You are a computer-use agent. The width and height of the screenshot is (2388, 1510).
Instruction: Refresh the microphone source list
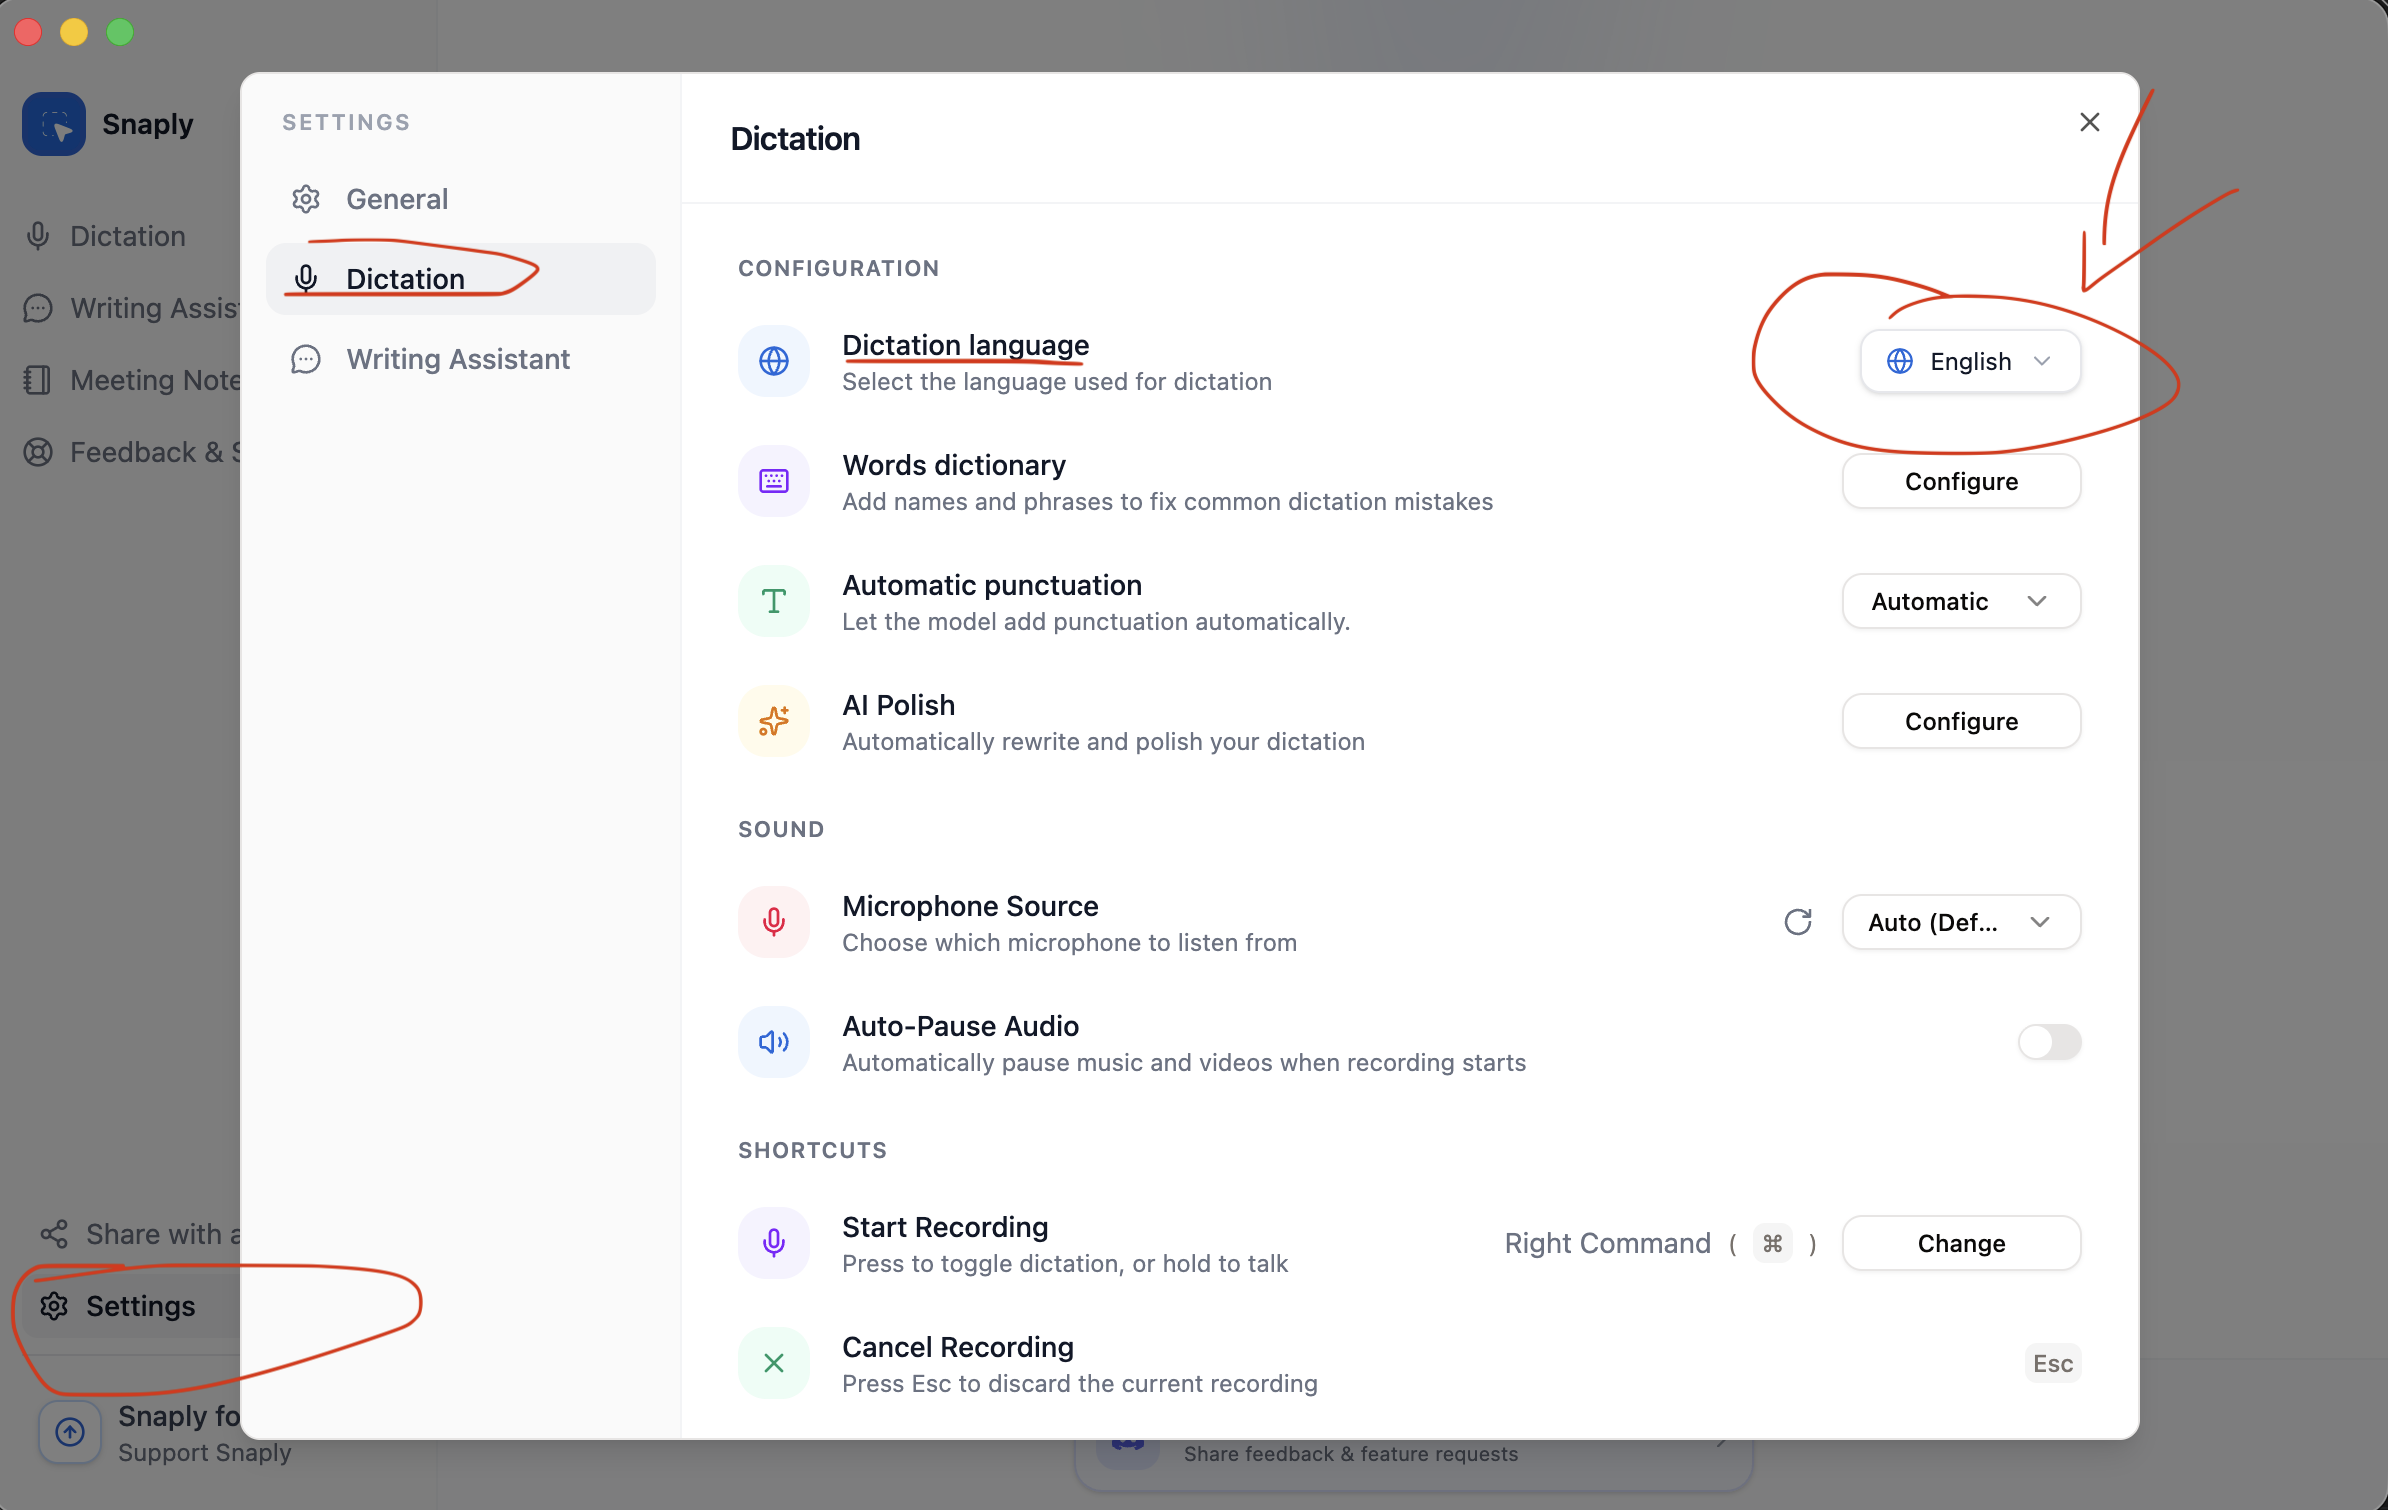(x=1797, y=922)
